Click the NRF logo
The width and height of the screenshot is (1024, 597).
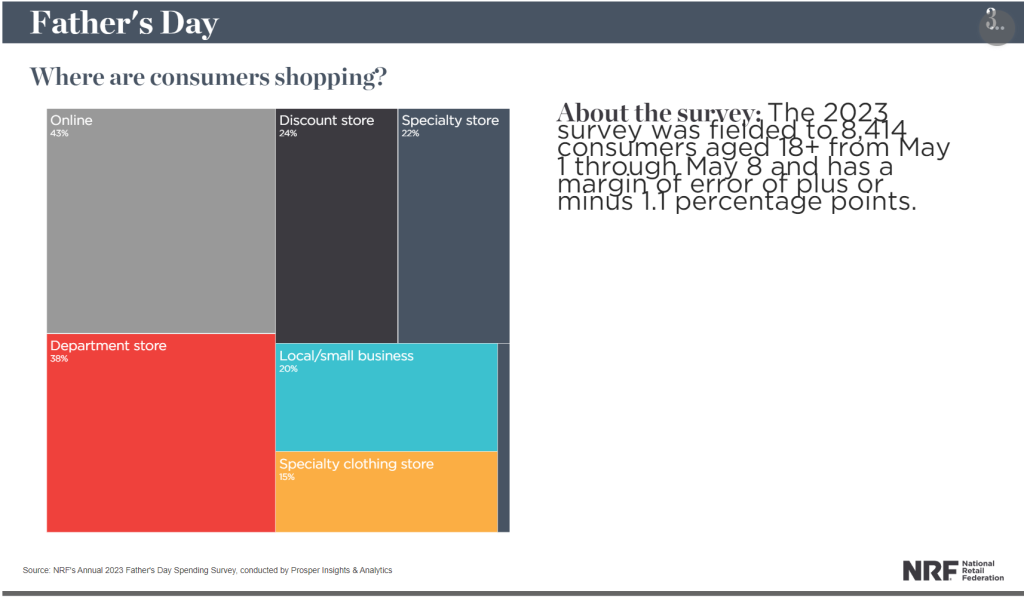tap(953, 570)
